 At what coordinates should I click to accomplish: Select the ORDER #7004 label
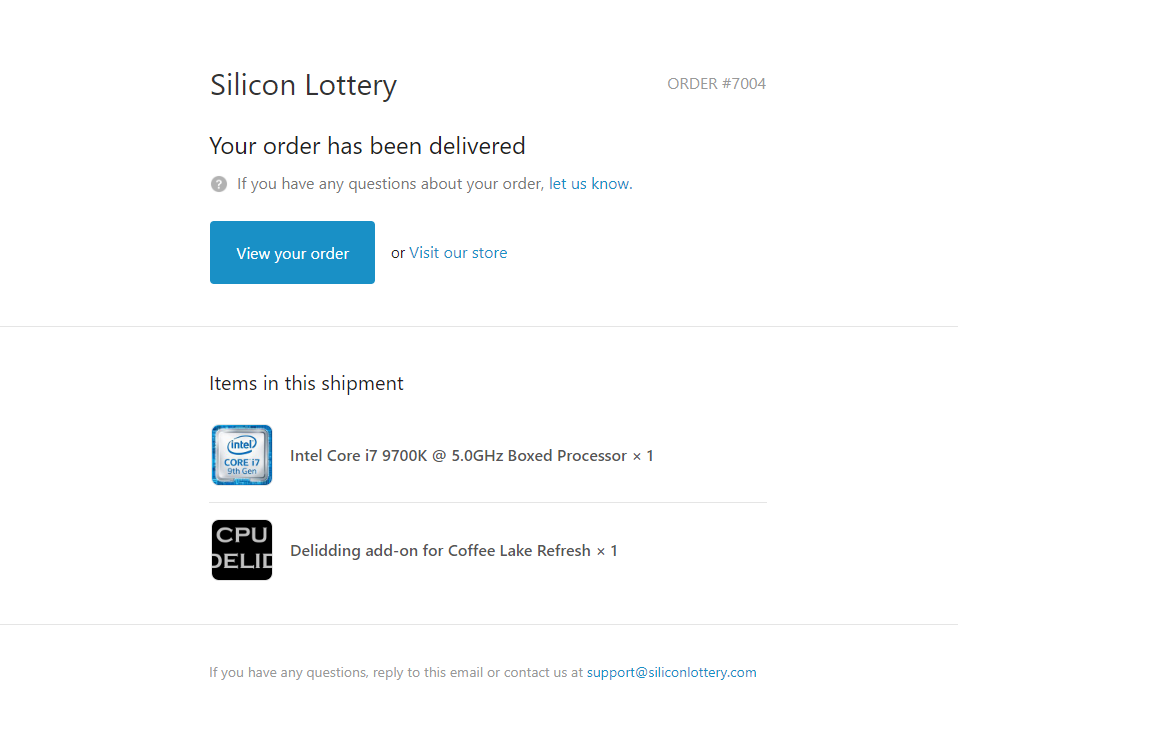[x=716, y=84]
